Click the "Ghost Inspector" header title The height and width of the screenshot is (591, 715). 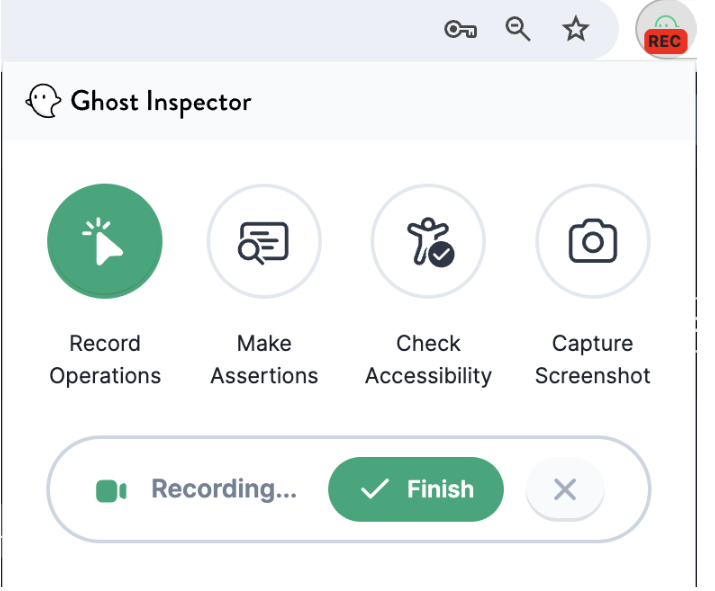[161, 102]
